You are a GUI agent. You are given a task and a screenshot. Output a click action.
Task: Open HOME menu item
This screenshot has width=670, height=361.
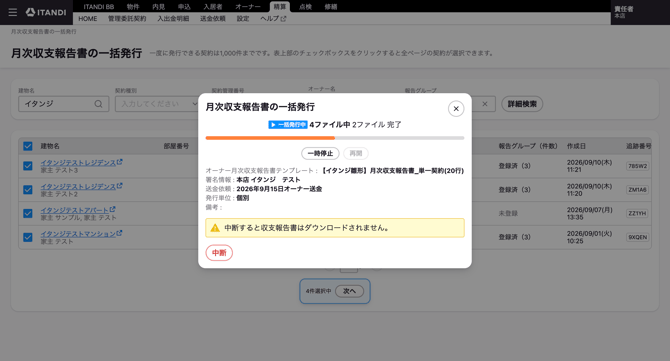tap(88, 19)
